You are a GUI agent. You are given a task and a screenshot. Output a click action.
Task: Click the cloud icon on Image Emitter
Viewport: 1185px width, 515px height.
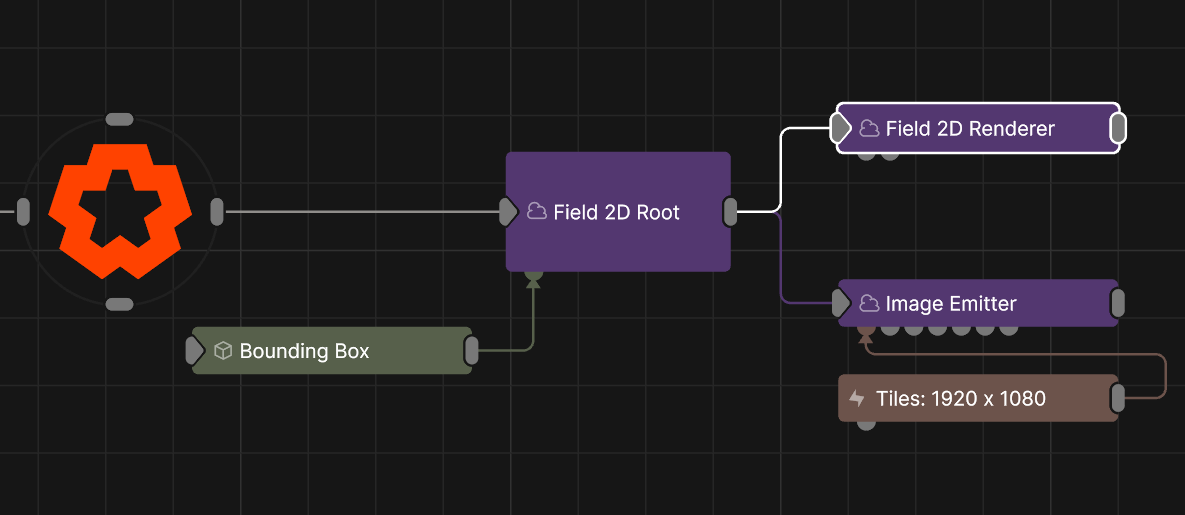pyautogui.click(x=869, y=303)
